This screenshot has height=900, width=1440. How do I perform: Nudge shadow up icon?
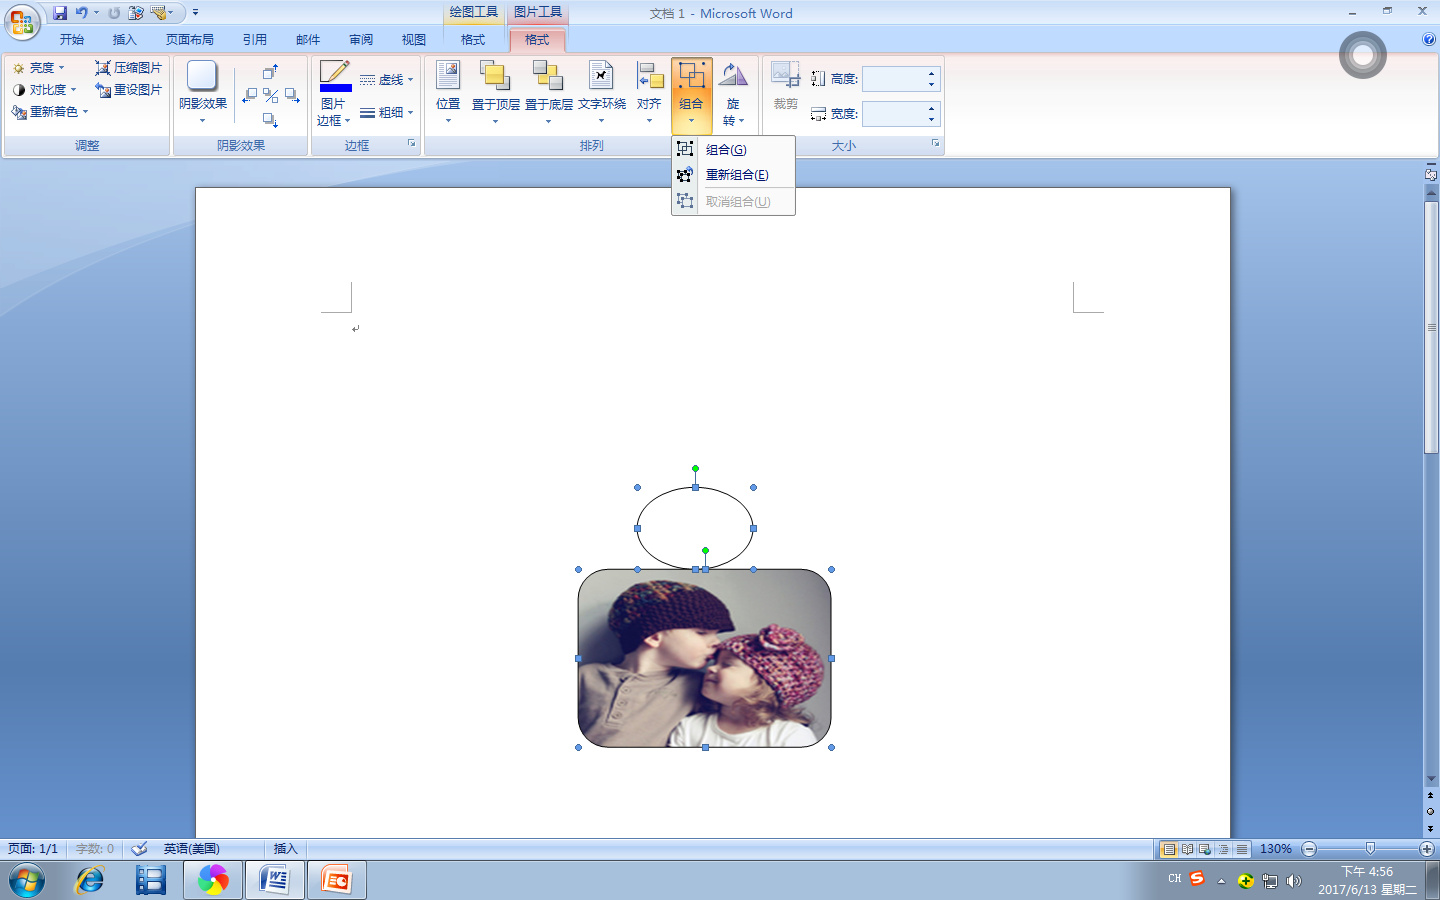click(x=270, y=72)
